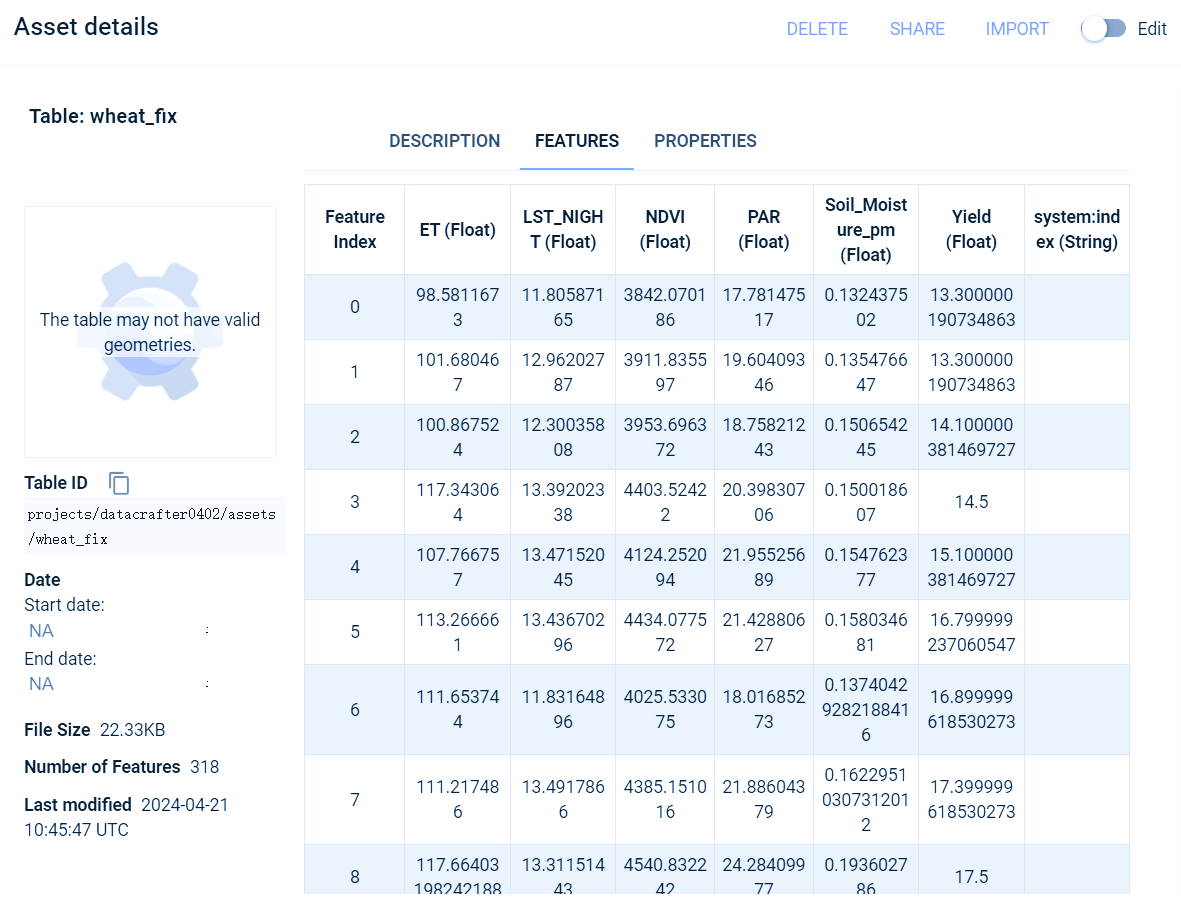Click the Yield value 14.5 in row 3
1181x907 pixels.
click(x=971, y=502)
